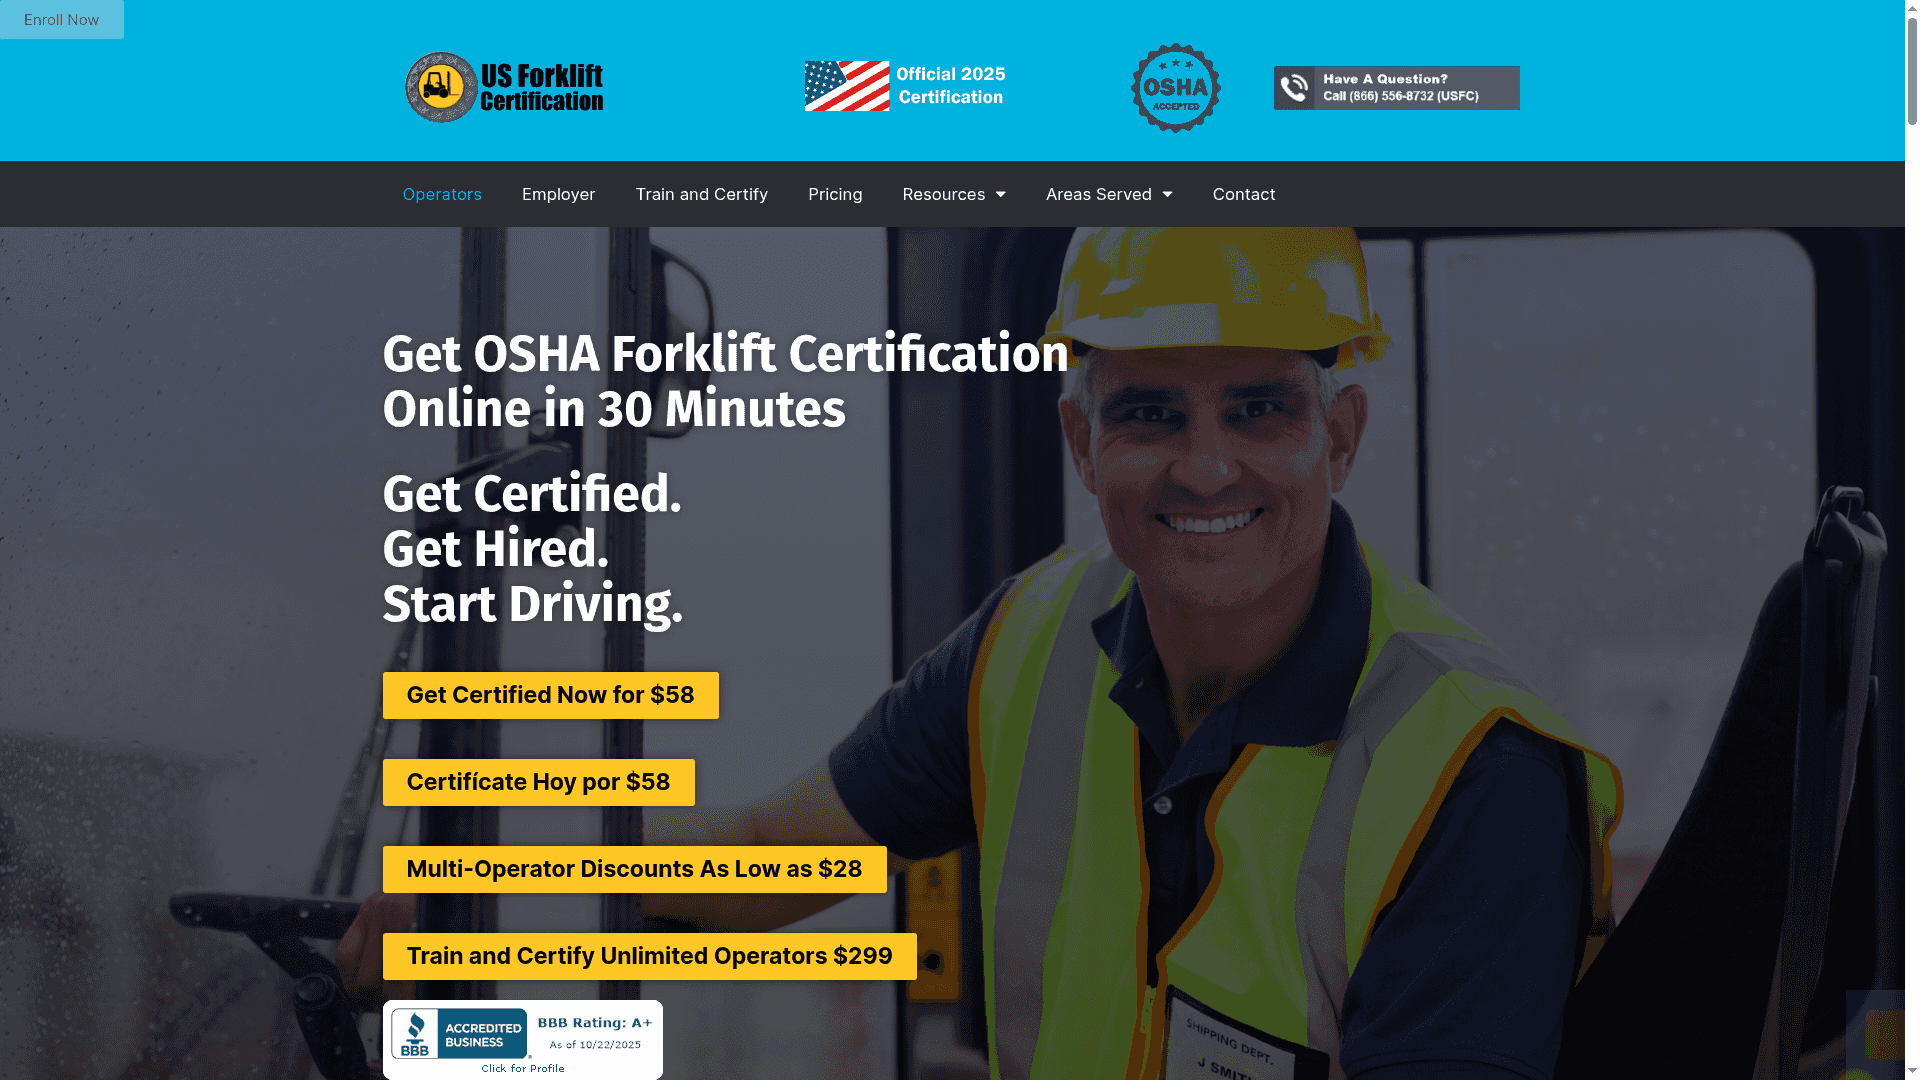Open the Operators menu item
This screenshot has height=1080, width=1920.
pyautogui.click(x=441, y=194)
